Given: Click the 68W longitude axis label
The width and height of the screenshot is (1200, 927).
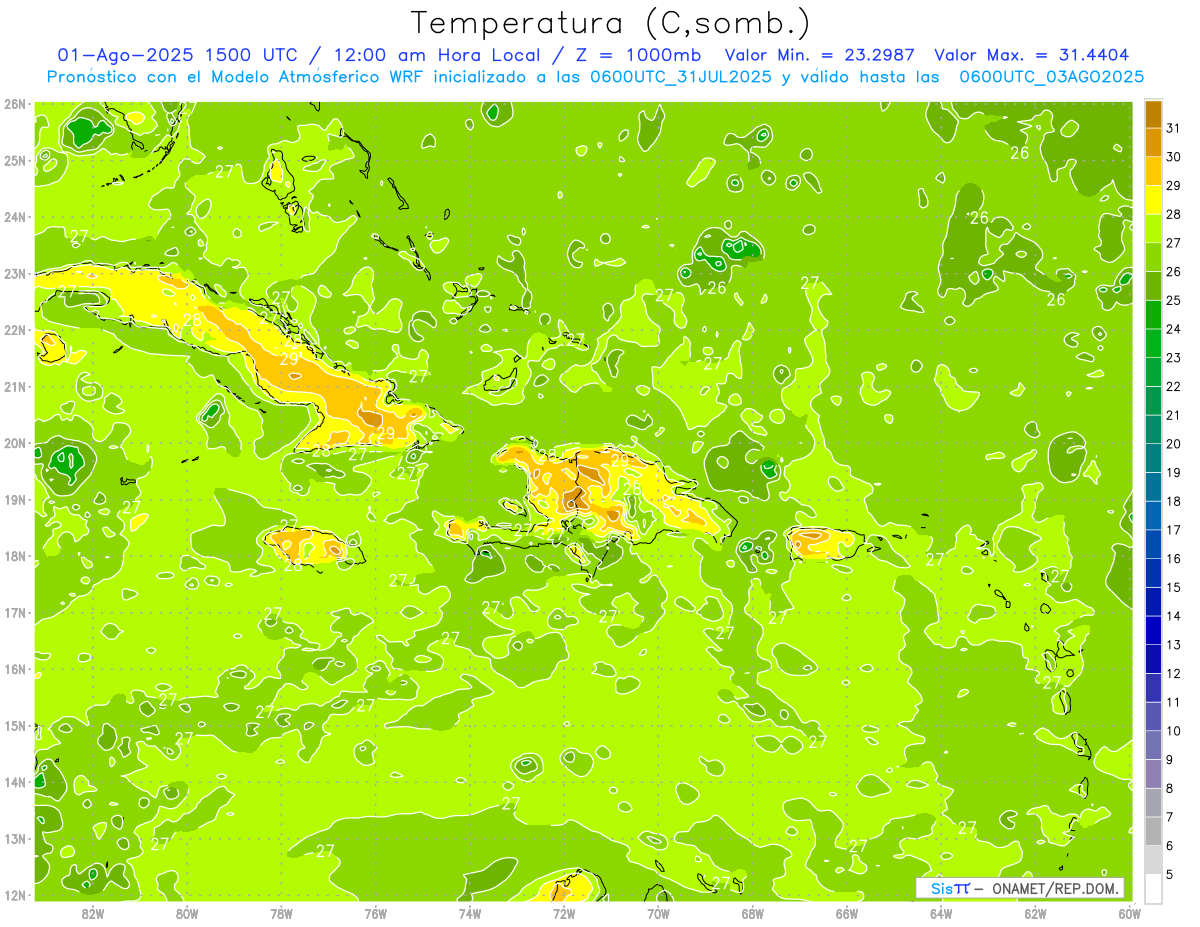Looking at the screenshot, I should click(753, 913).
